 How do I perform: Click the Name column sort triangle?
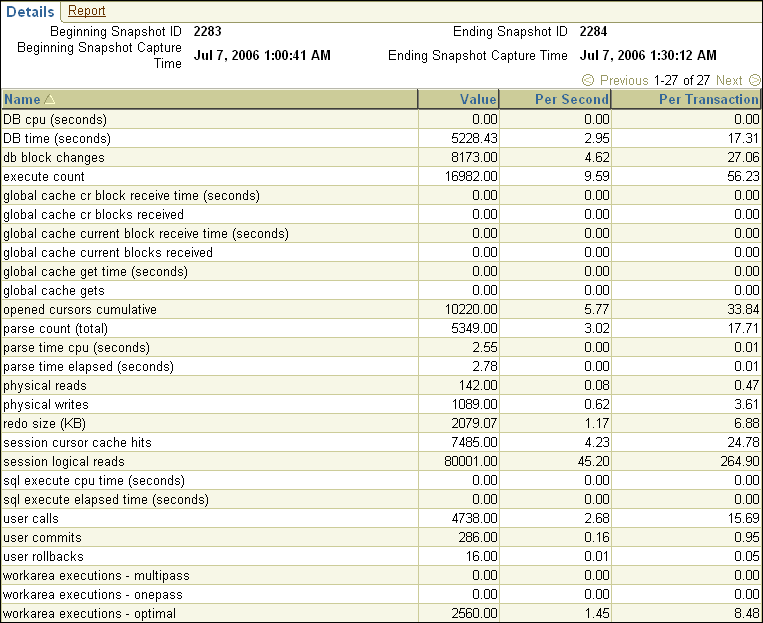coord(50,99)
